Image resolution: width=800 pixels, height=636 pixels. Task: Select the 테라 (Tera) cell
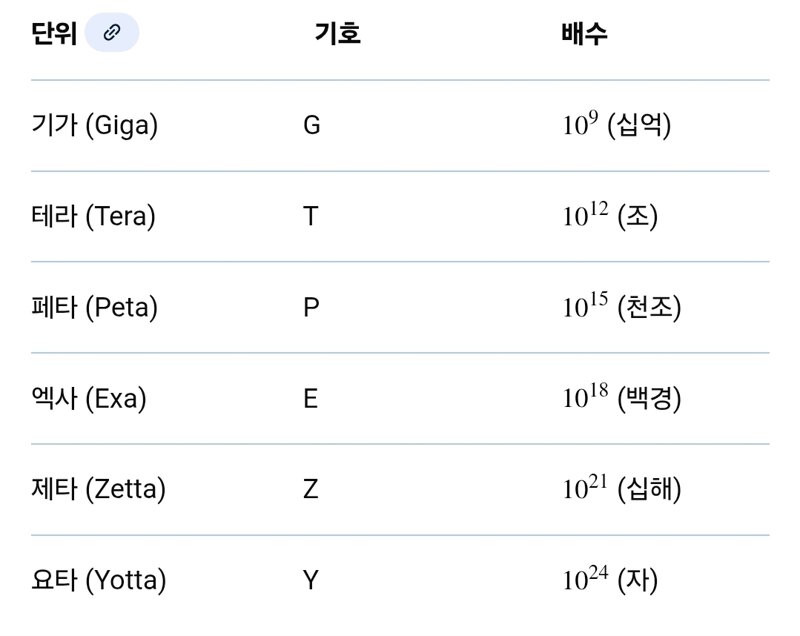[x=94, y=217]
